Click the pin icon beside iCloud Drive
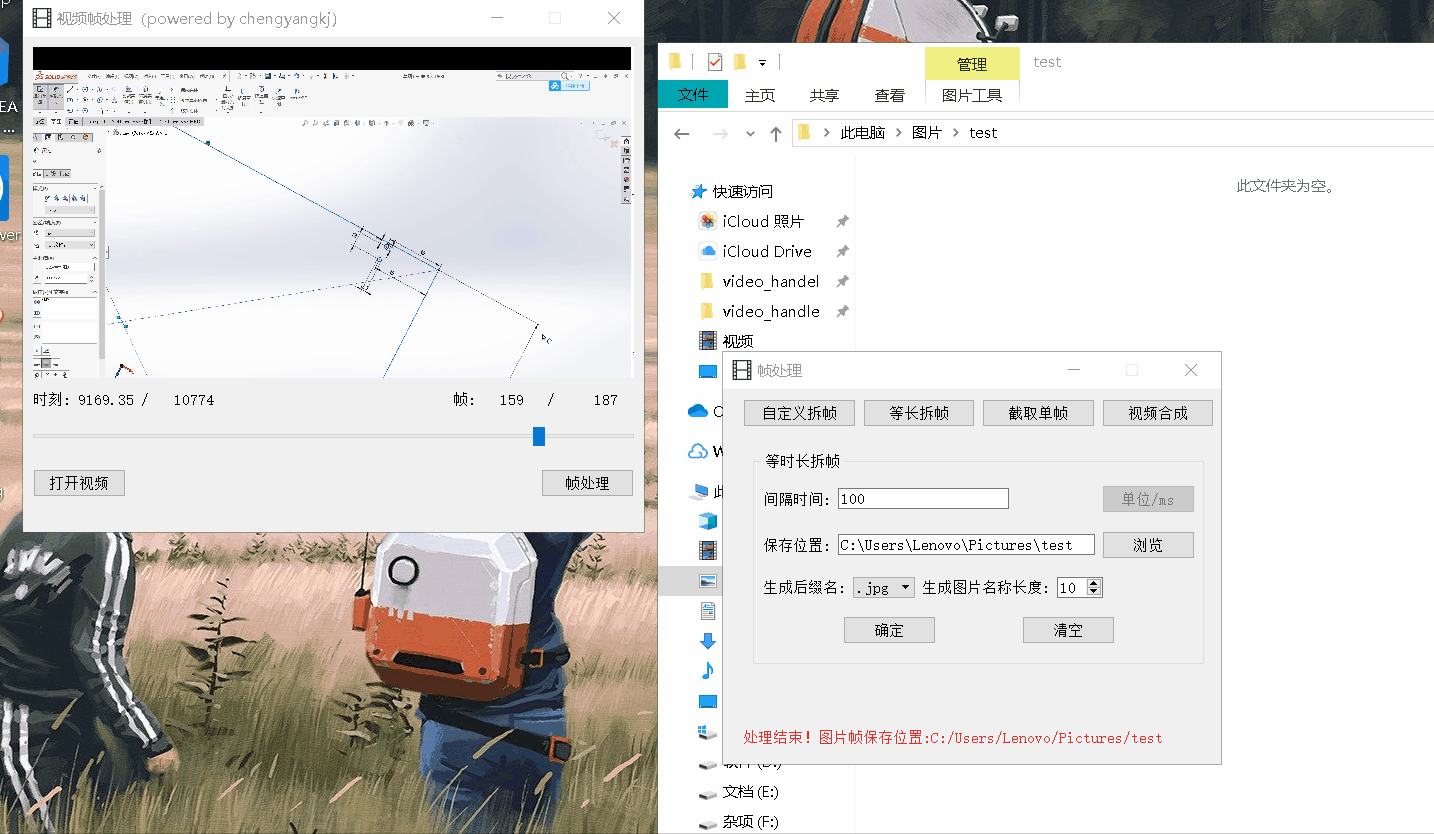 coord(843,252)
